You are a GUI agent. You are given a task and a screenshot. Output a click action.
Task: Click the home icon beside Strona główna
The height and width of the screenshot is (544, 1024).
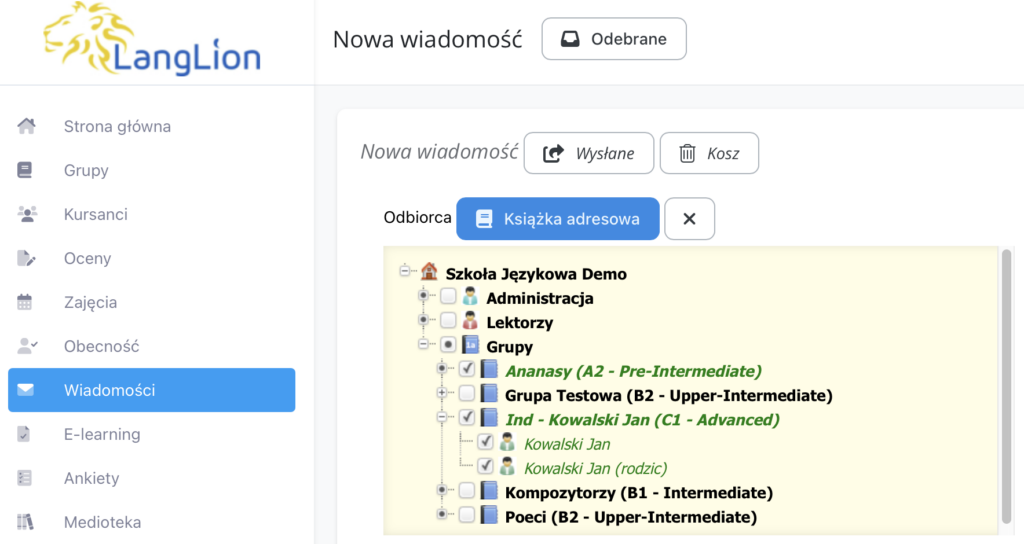(26, 126)
